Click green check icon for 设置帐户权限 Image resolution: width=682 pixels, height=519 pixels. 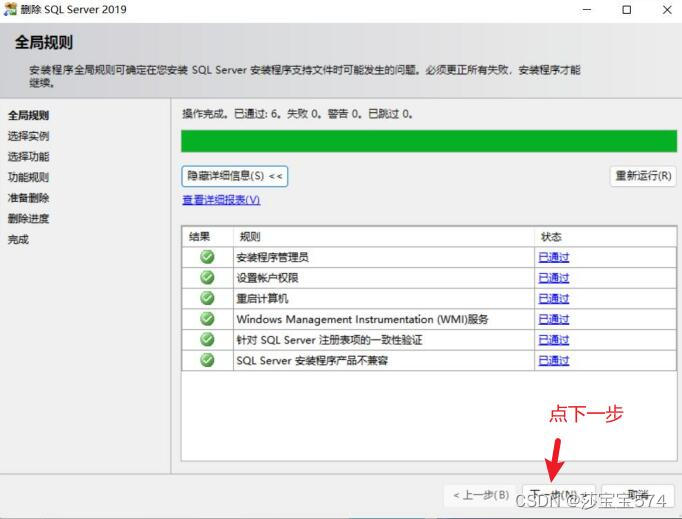(x=207, y=277)
